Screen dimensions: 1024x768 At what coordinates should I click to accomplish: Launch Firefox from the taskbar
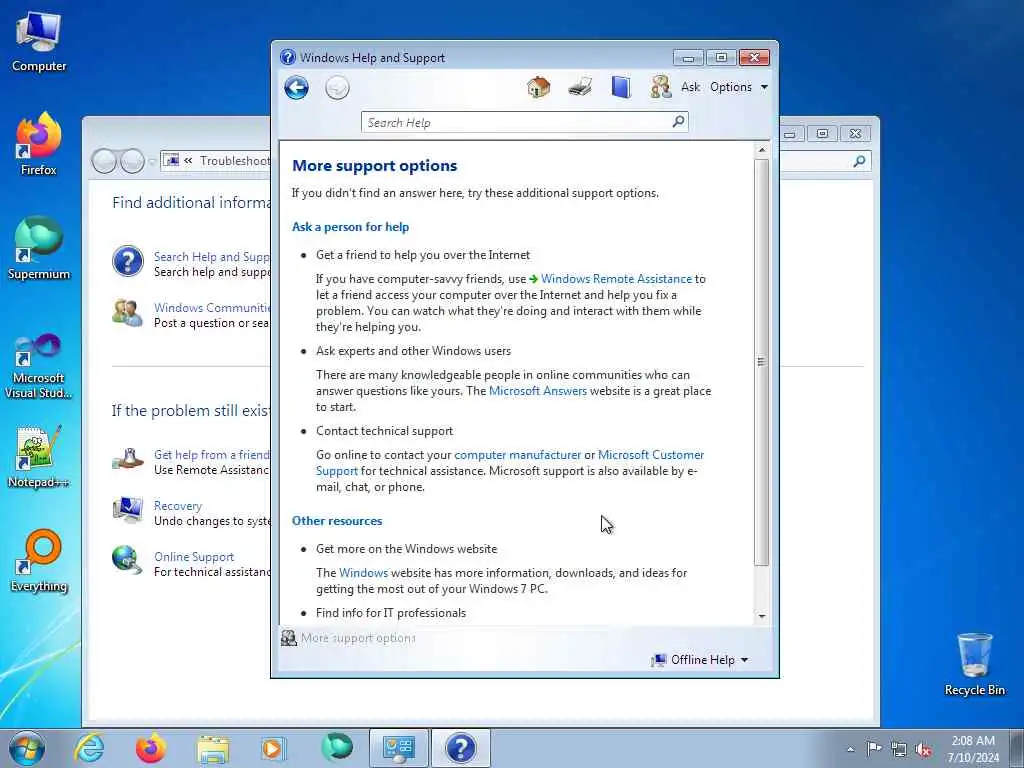point(151,748)
